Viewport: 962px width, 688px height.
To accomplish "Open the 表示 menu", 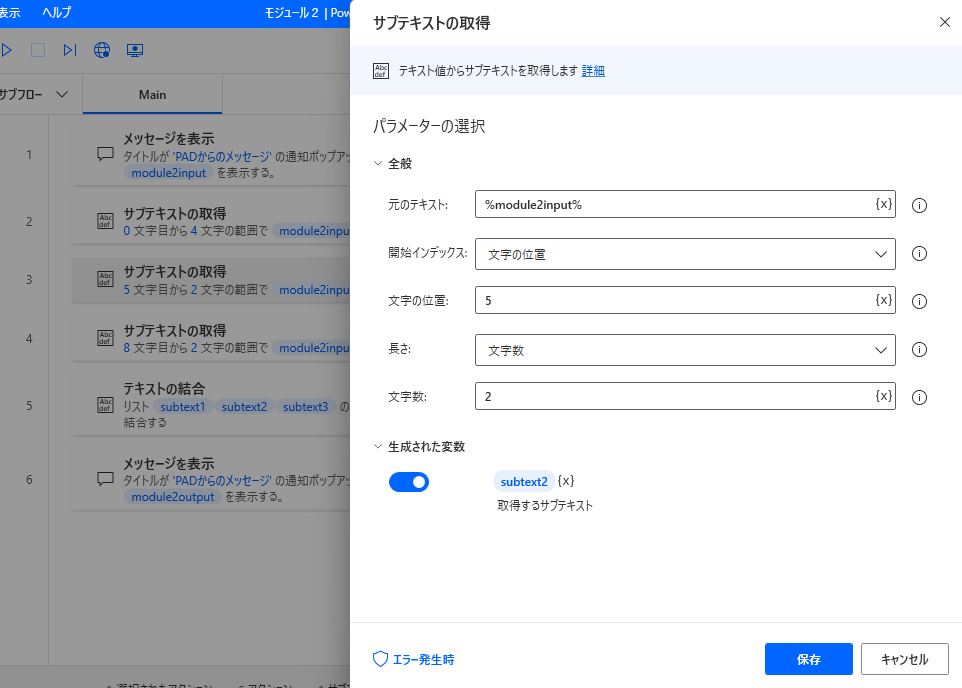I will pos(9,12).
